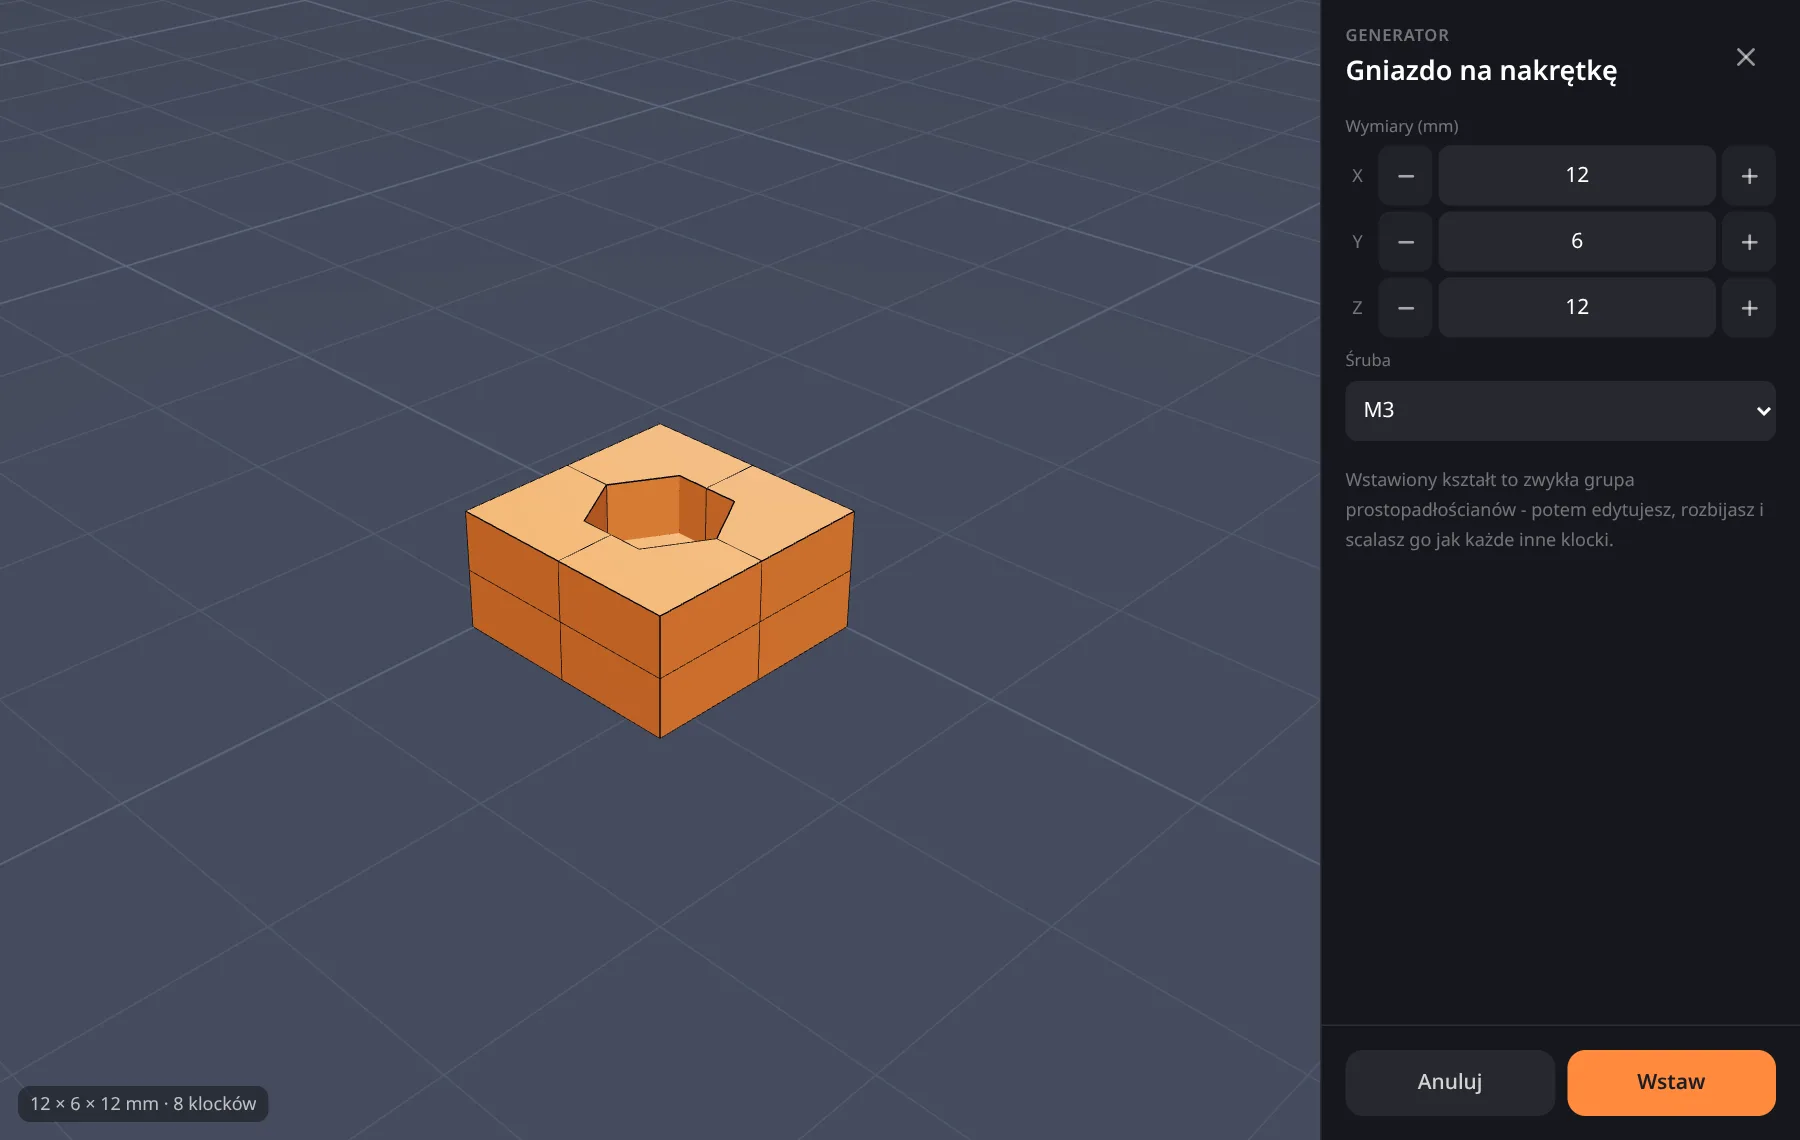Decrease the X dimension with minus button
Image resolution: width=1800 pixels, height=1140 pixels.
1405,176
